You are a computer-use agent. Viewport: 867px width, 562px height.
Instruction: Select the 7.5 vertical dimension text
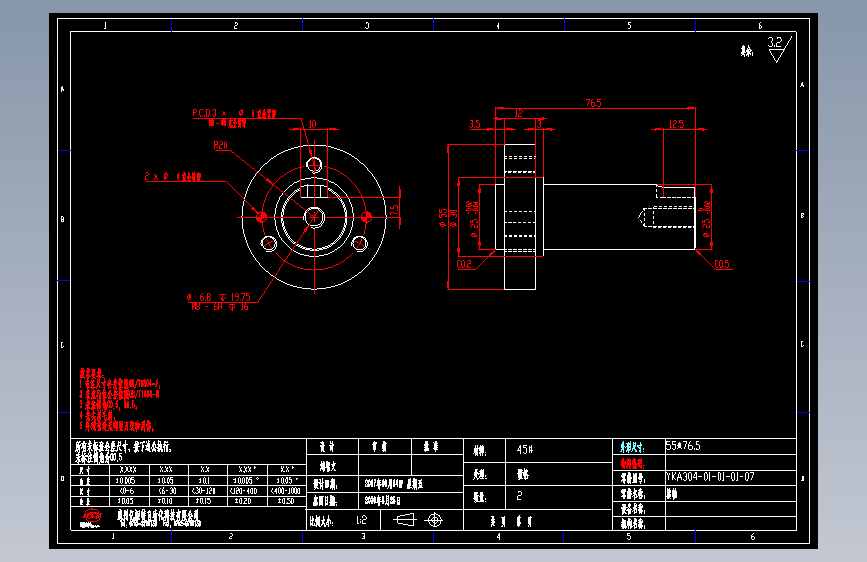click(x=394, y=211)
